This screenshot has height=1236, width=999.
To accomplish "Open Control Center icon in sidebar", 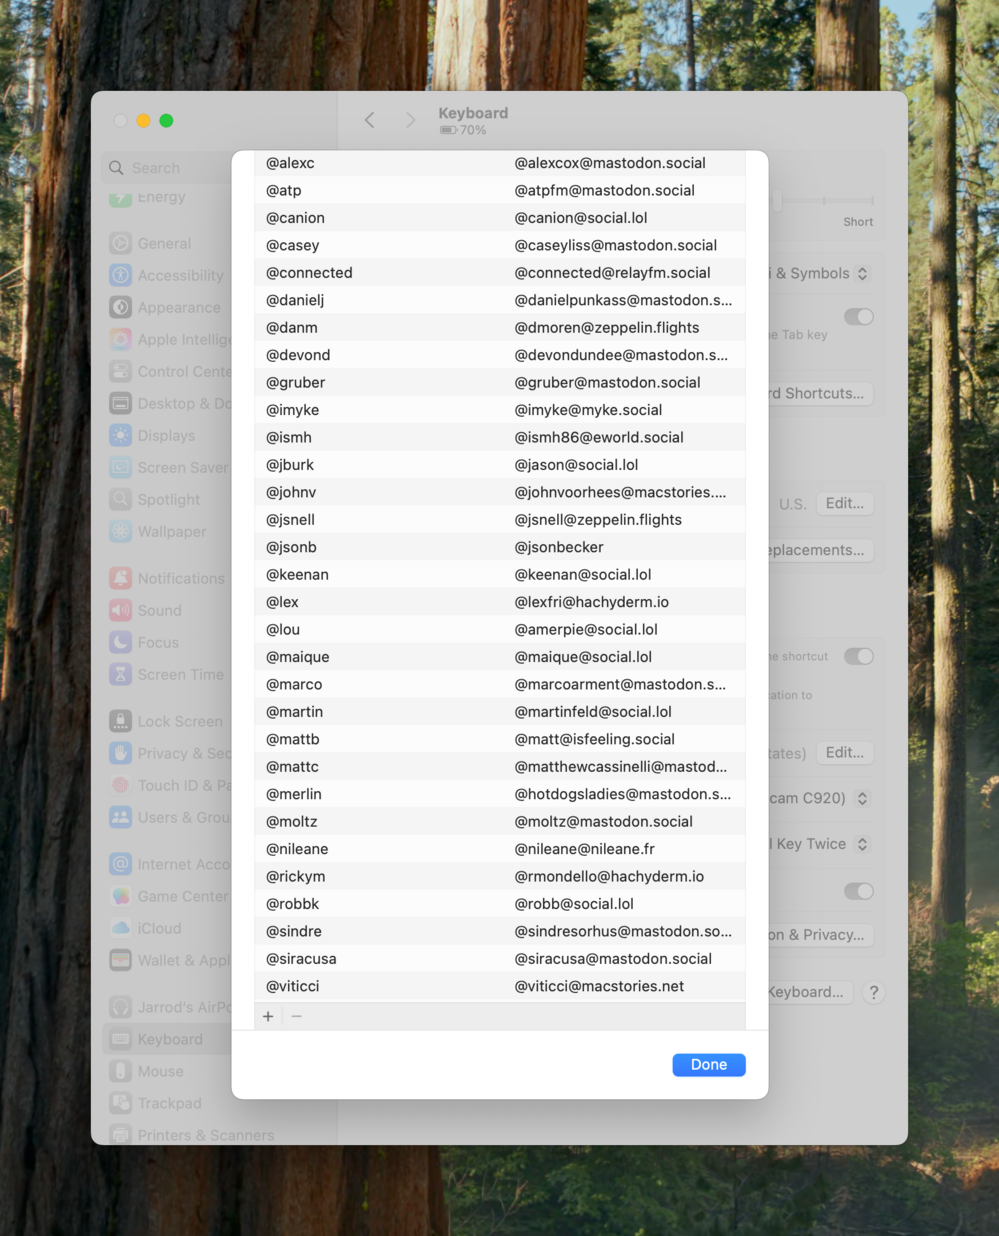I will point(121,371).
